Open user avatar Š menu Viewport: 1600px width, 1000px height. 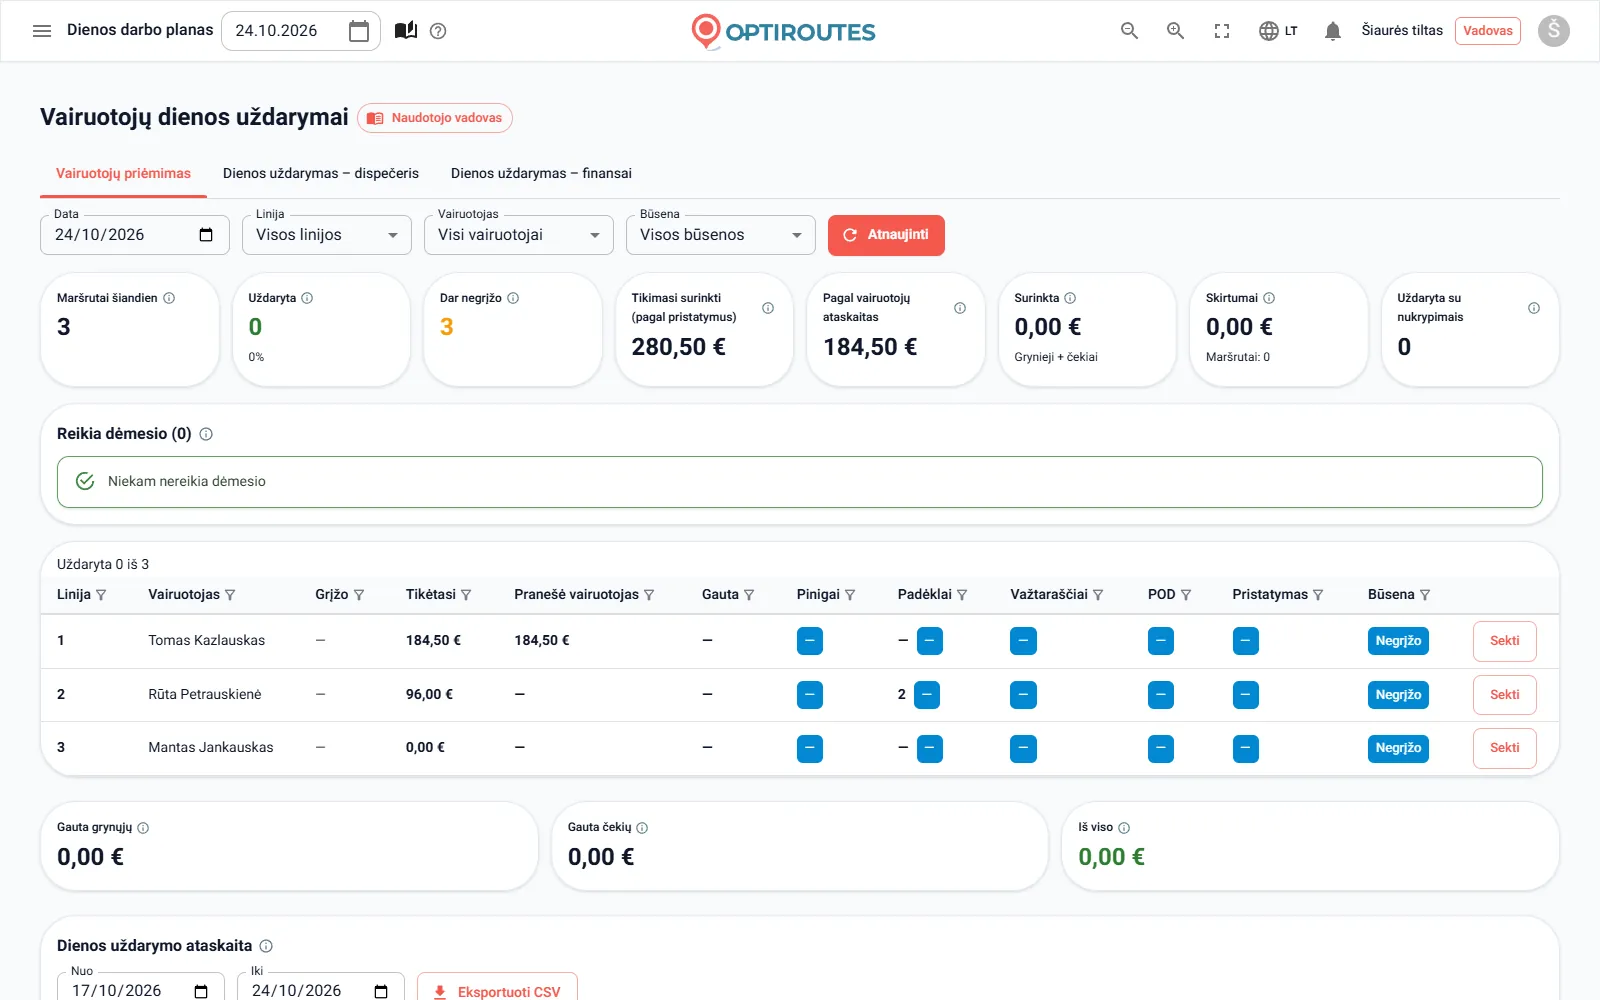pos(1553,31)
